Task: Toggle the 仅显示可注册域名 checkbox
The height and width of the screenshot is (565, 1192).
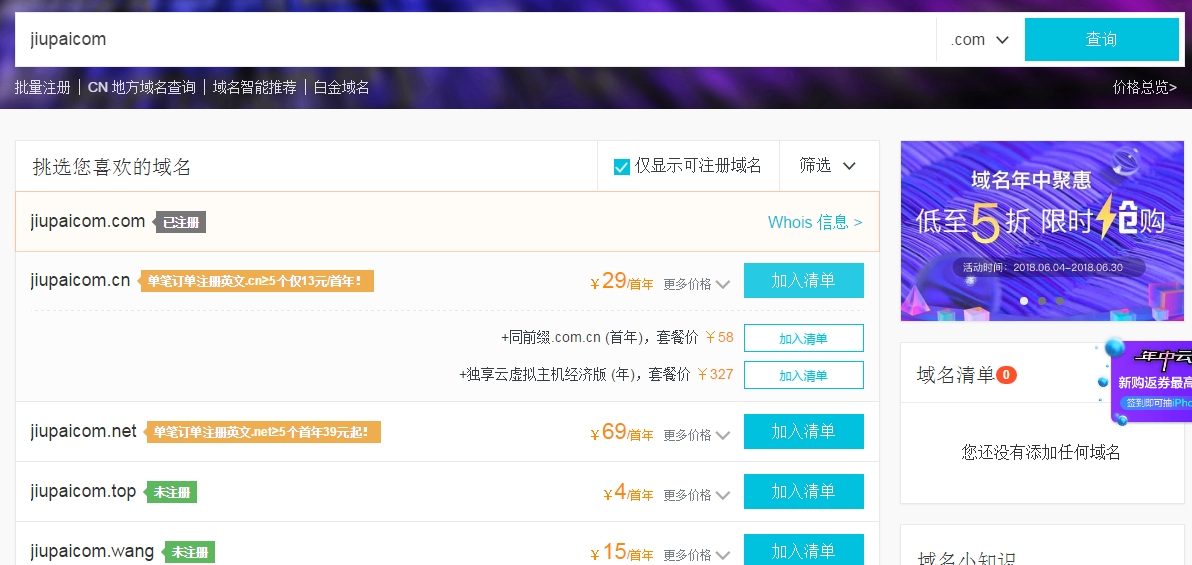Action: [621, 166]
